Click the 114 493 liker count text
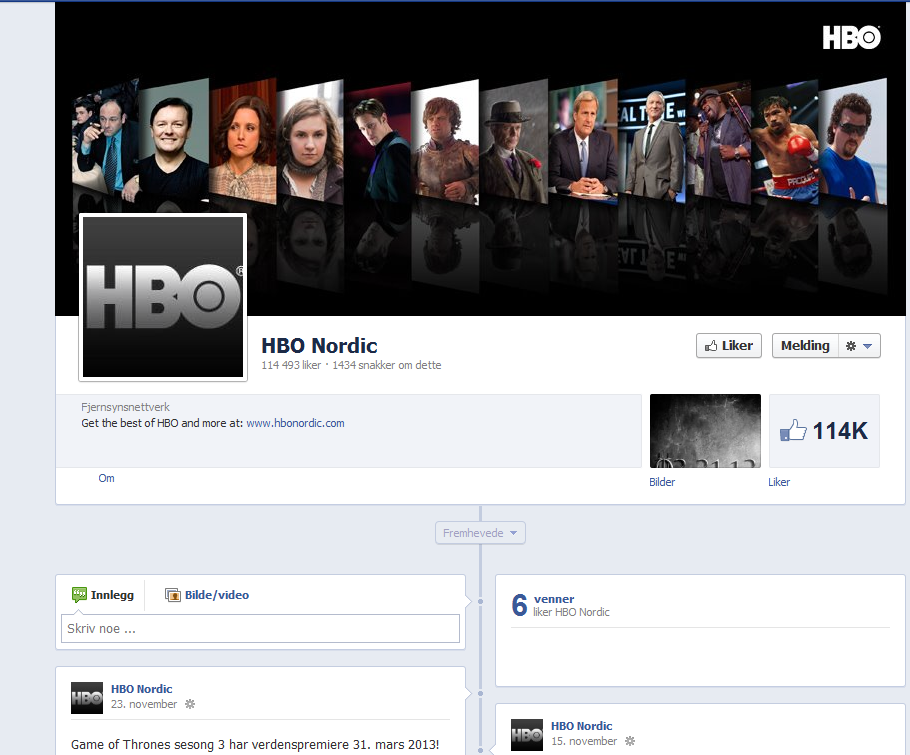Viewport: 910px width, 755px height. click(291, 365)
